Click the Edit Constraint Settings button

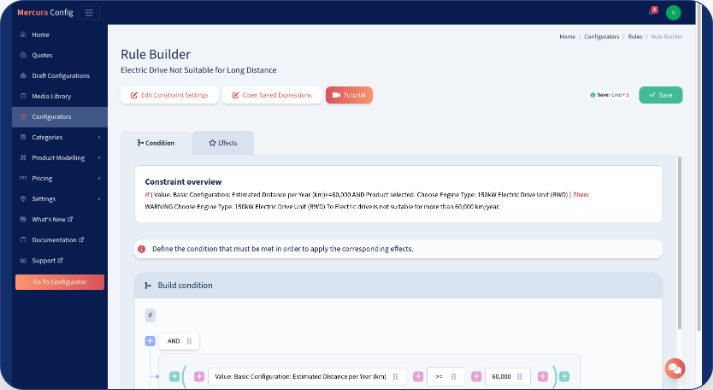(x=170, y=95)
